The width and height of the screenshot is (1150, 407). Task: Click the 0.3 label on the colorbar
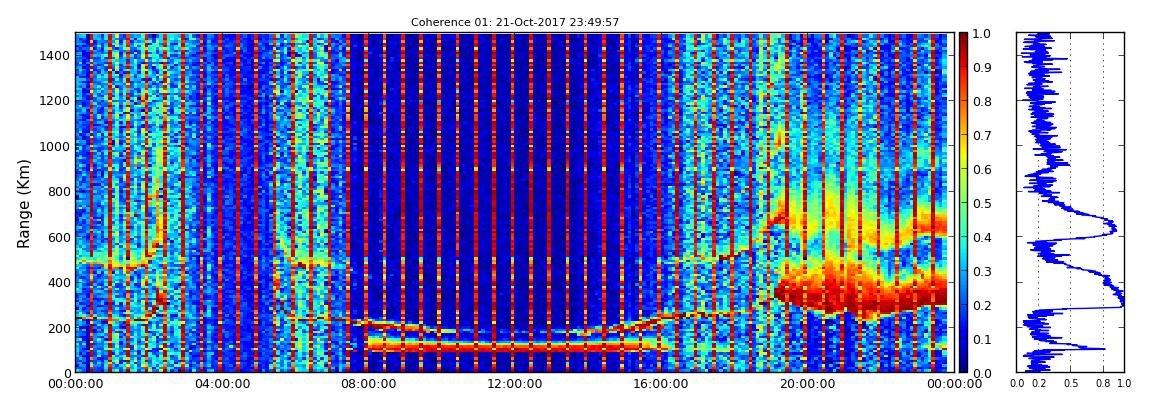[983, 271]
